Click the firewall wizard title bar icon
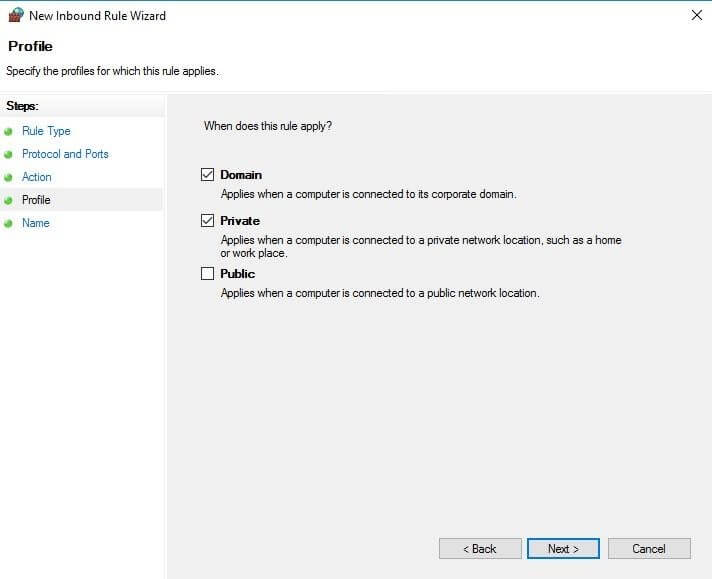712x579 pixels. (x=16, y=15)
